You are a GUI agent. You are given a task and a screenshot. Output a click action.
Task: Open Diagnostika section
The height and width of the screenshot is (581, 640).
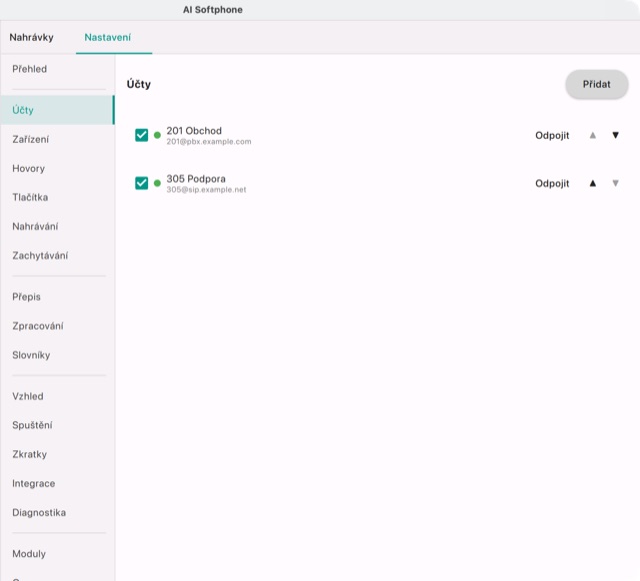(x=57, y=513)
